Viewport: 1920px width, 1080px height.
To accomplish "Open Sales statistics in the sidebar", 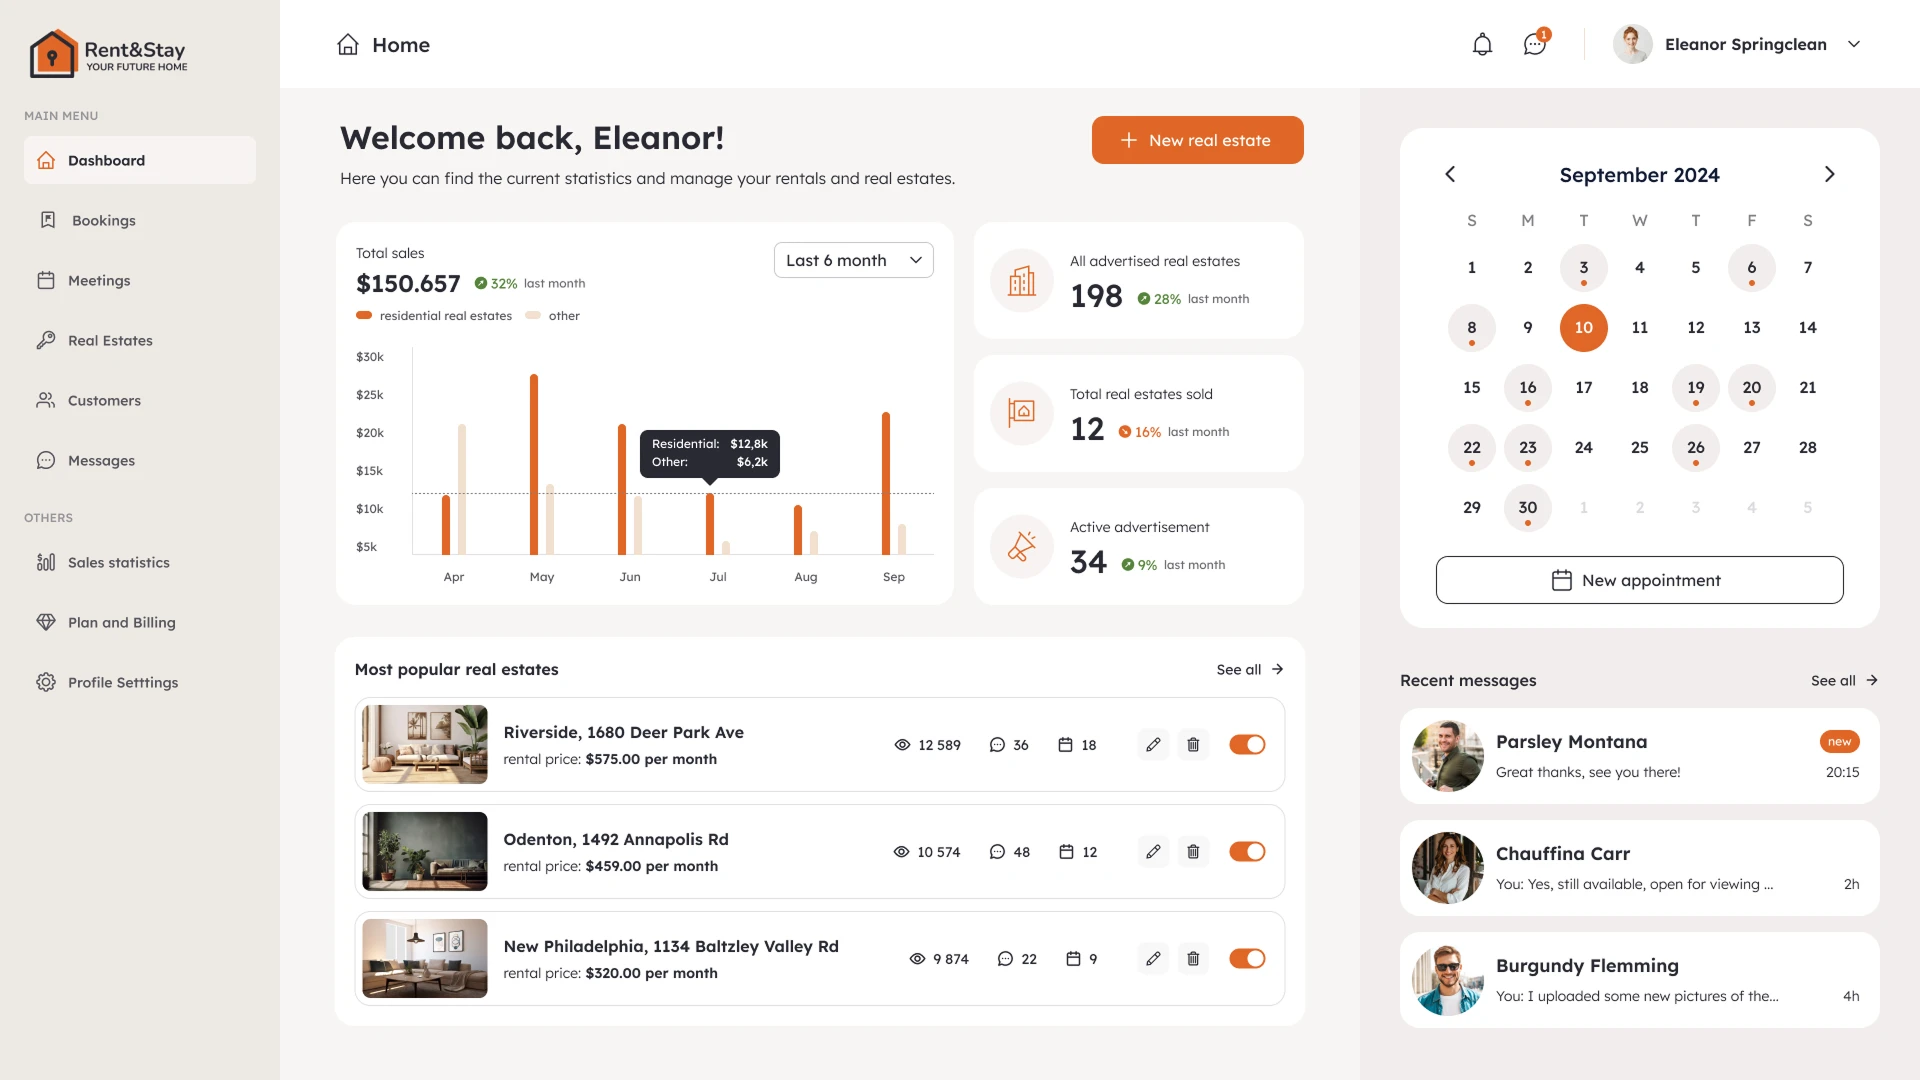I will pyautogui.click(x=118, y=562).
